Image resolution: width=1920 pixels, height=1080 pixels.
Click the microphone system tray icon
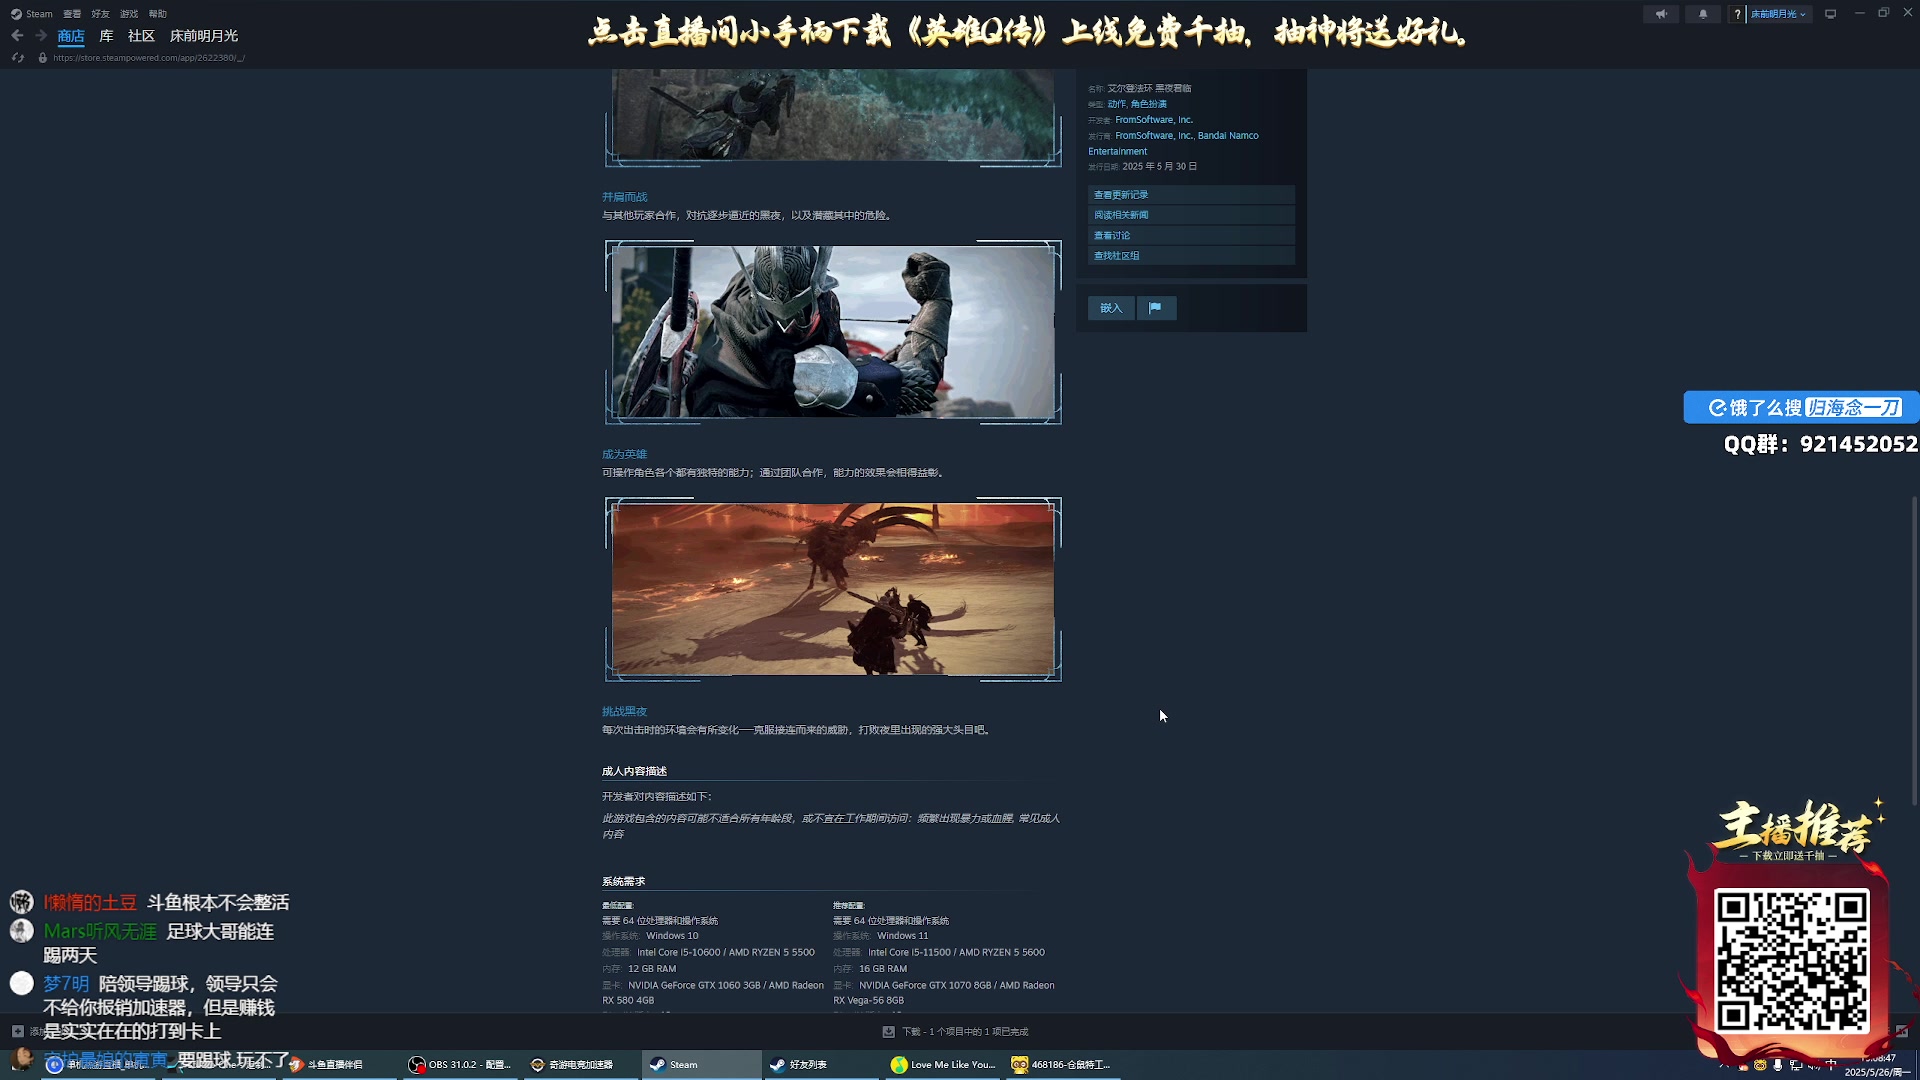pyautogui.click(x=1777, y=1065)
